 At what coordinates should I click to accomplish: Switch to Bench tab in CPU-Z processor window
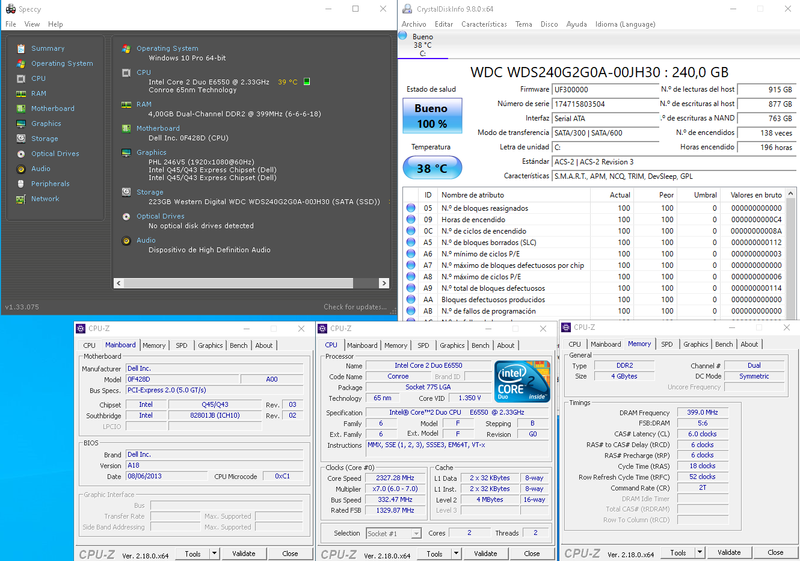pyautogui.click(x=480, y=345)
